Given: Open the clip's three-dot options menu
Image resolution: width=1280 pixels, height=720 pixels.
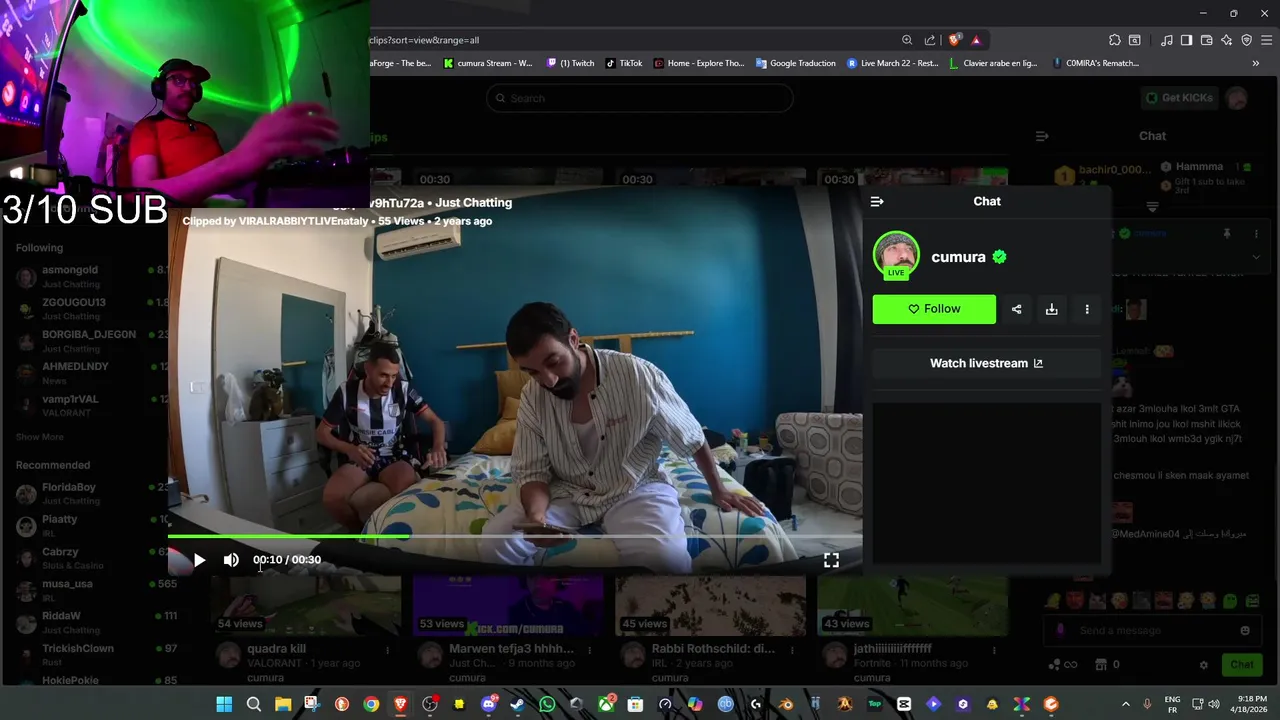Looking at the screenshot, I should click(1087, 309).
